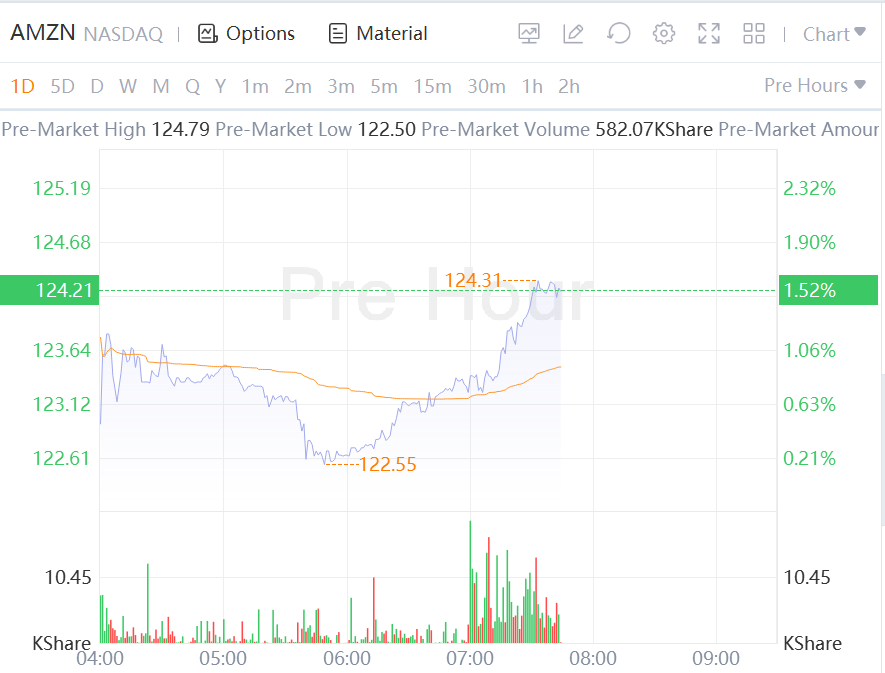This screenshot has width=885, height=673.
Task: Open the chart presentation monitor icon
Action: coord(529,34)
